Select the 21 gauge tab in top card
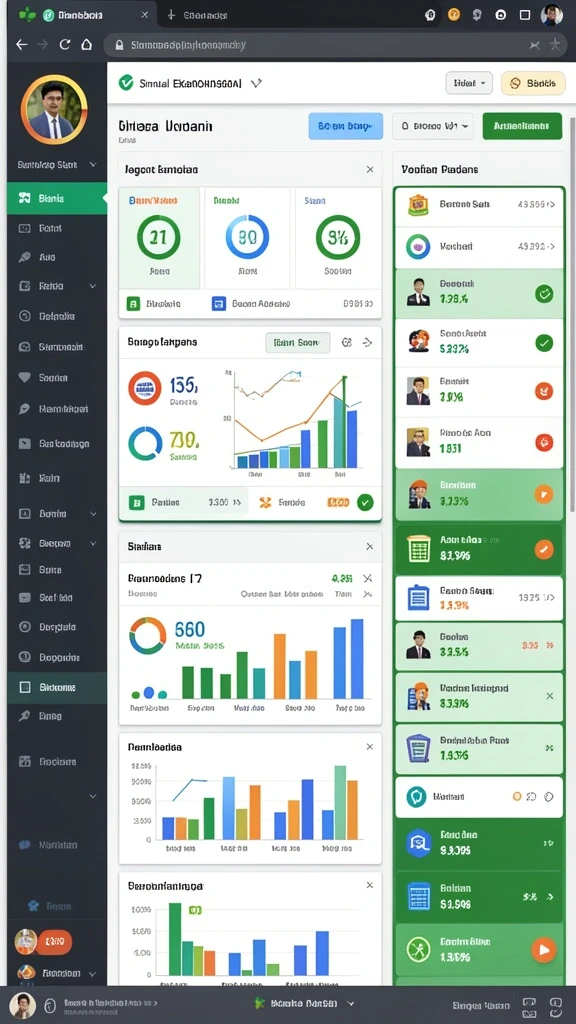This screenshot has width=576, height=1024. [x=159, y=238]
